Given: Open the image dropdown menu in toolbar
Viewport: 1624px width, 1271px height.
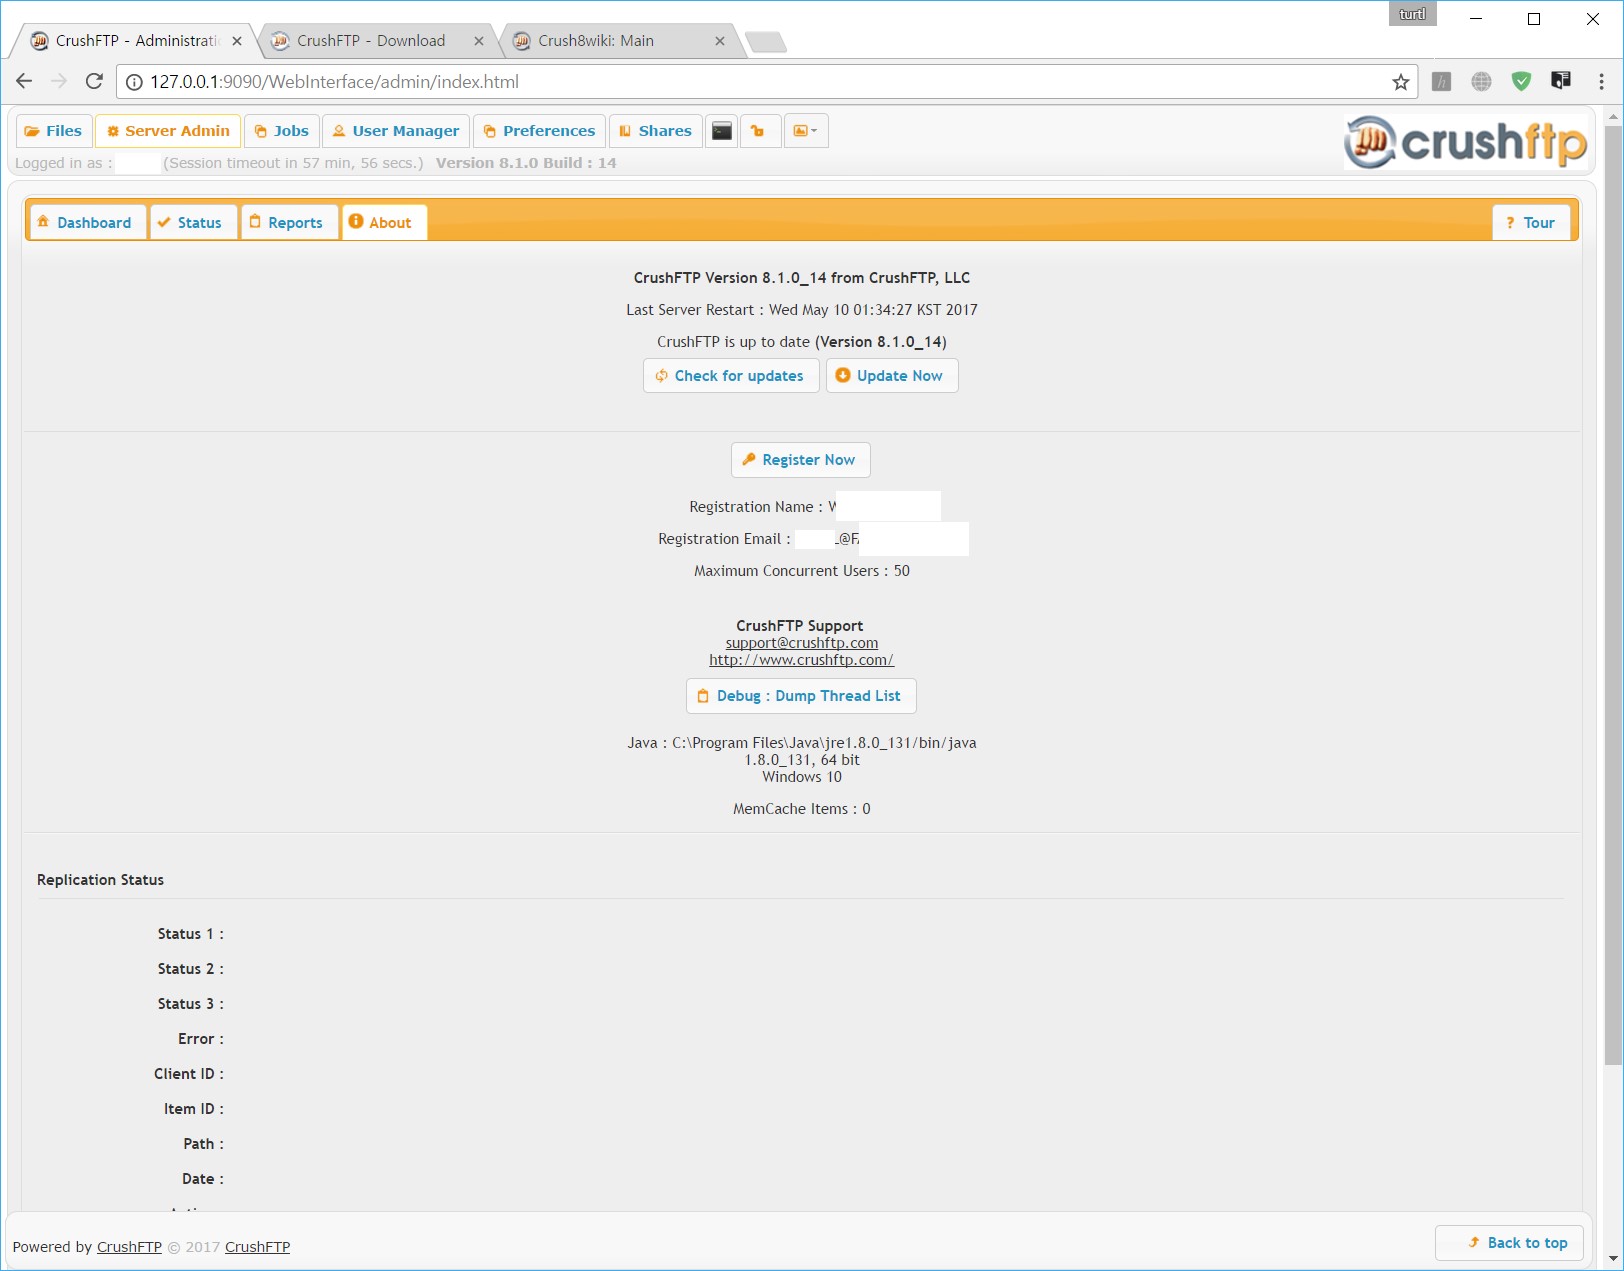Looking at the screenshot, I should pyautogui.click(x=806, y=131).
